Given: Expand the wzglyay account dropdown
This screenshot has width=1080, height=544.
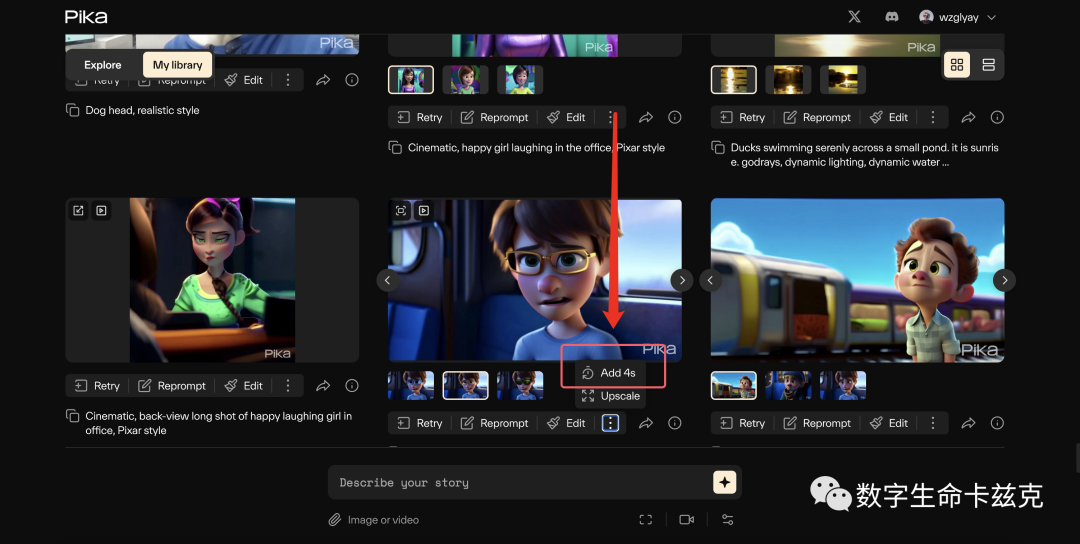Looking at the screenshot, I should [958, 17].
